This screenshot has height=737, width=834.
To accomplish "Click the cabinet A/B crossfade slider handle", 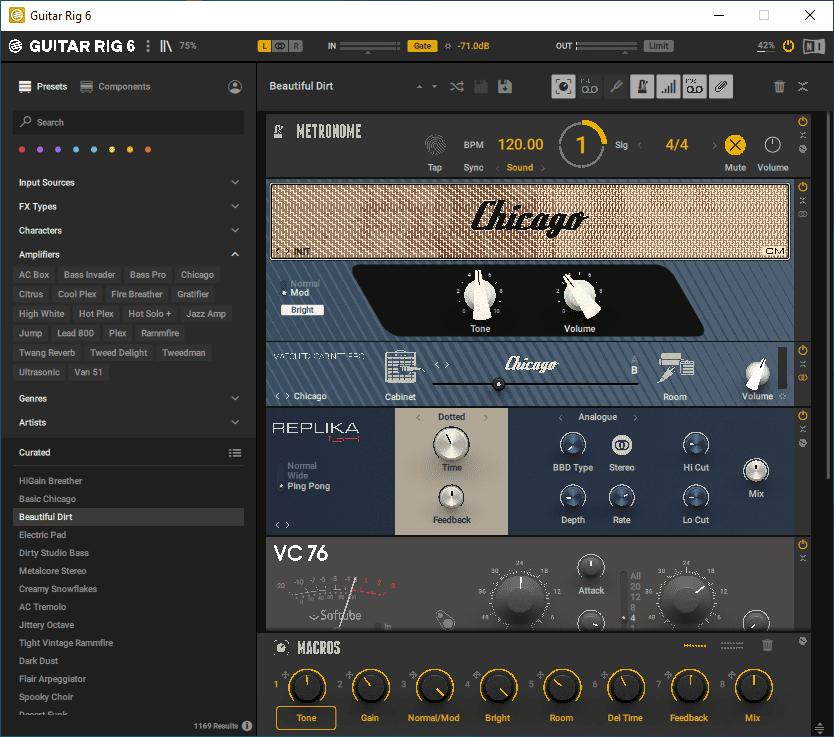I will tap(498, 383).
